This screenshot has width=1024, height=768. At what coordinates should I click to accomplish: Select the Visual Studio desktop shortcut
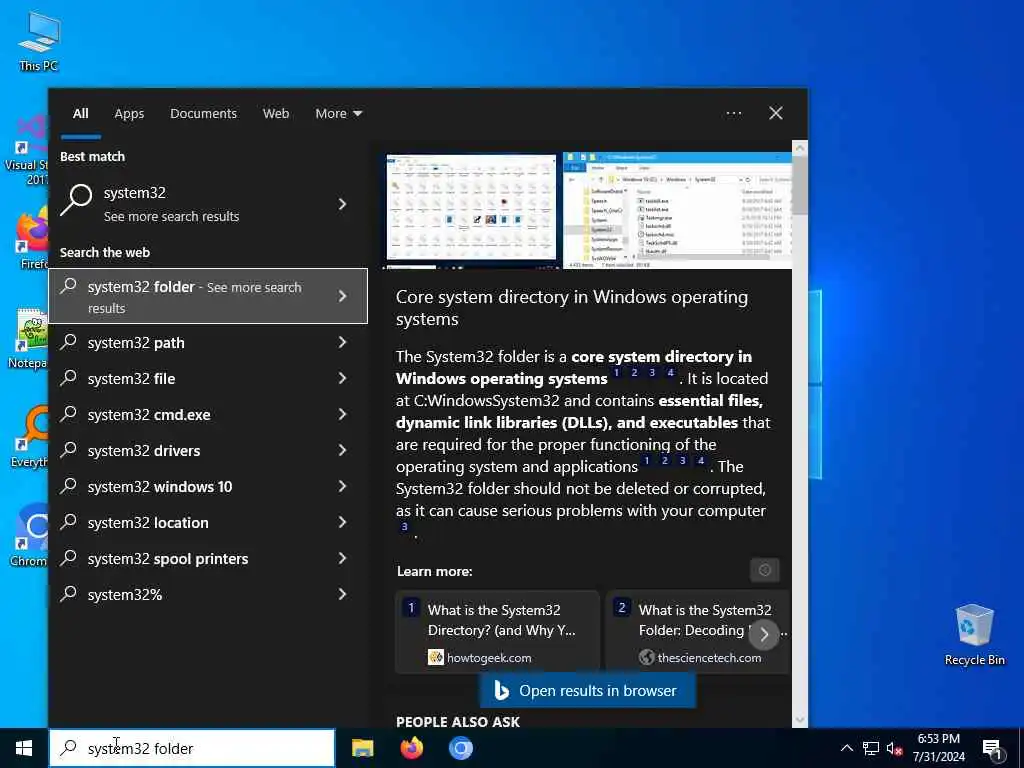coord(26,150)
